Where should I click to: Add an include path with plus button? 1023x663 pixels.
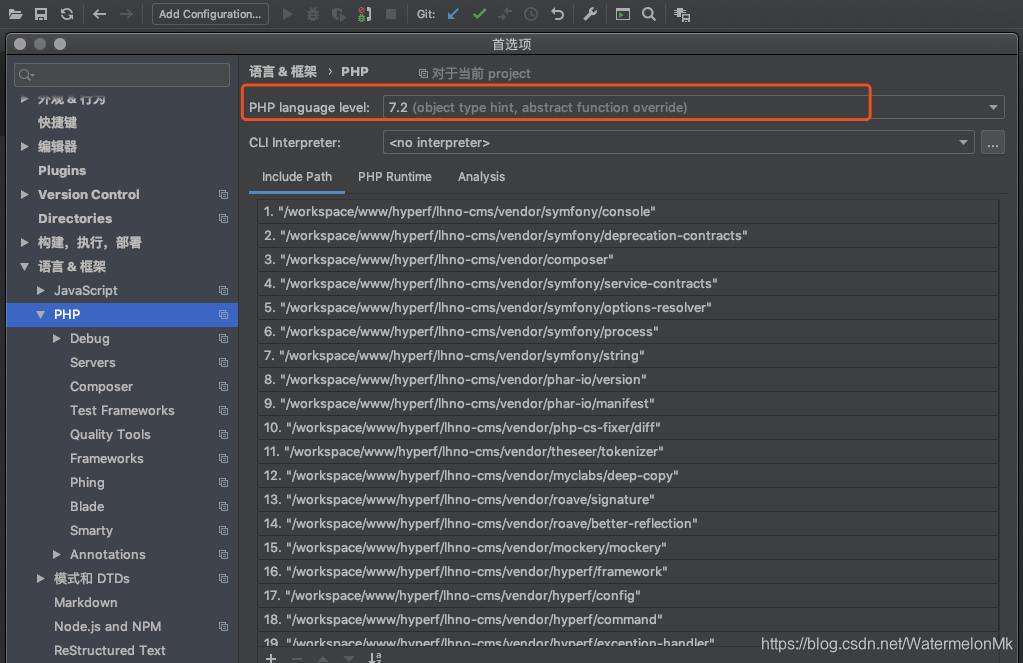pyautogui.click(x=271, y=658)
